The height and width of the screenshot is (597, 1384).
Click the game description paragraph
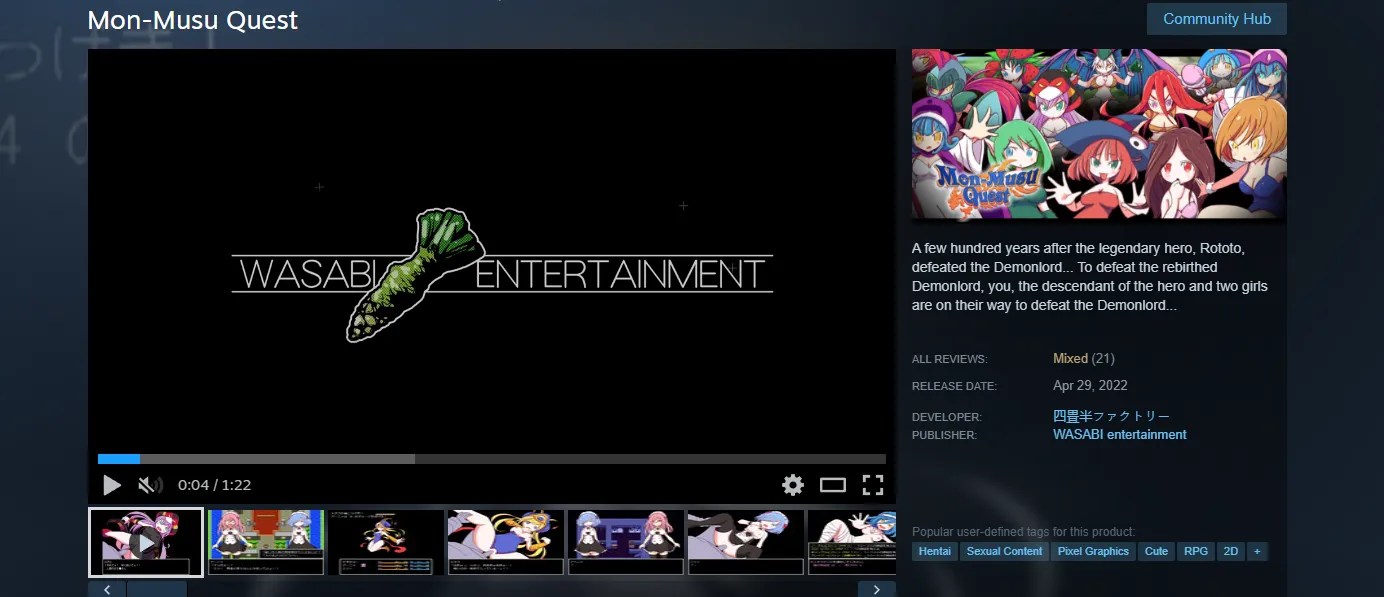point(1090,276)
